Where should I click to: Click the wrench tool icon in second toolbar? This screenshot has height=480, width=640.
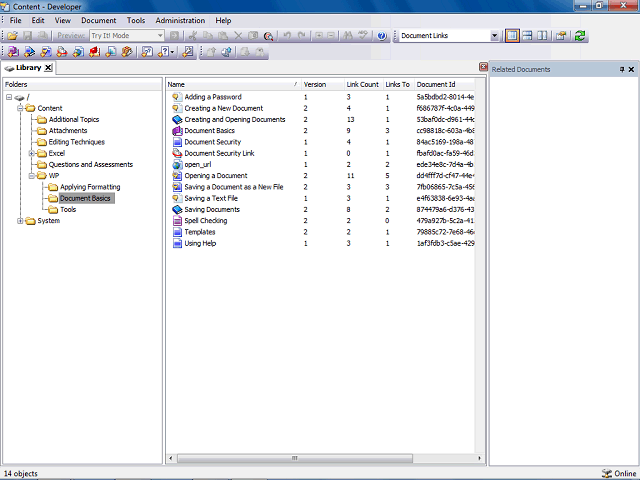click(x=188, y=52)
